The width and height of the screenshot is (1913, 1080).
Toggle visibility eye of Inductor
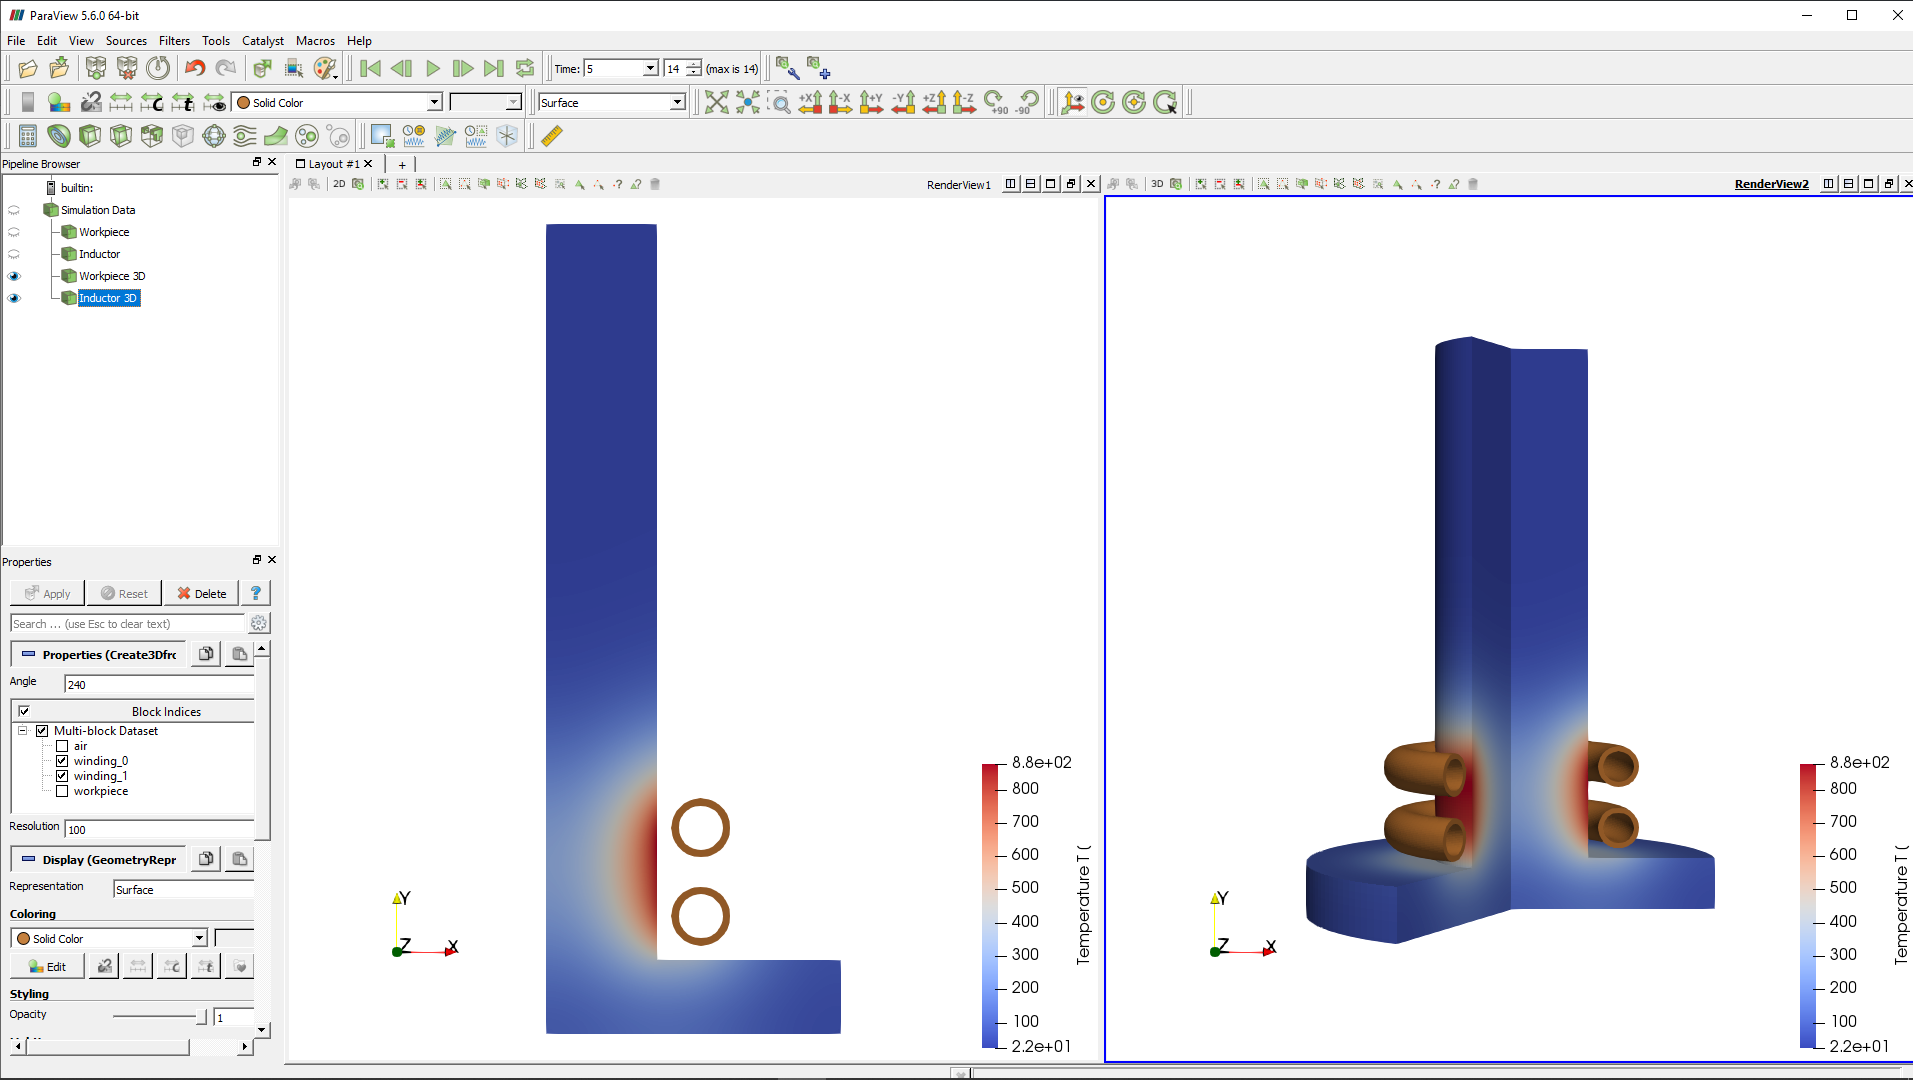click(14, 254)
